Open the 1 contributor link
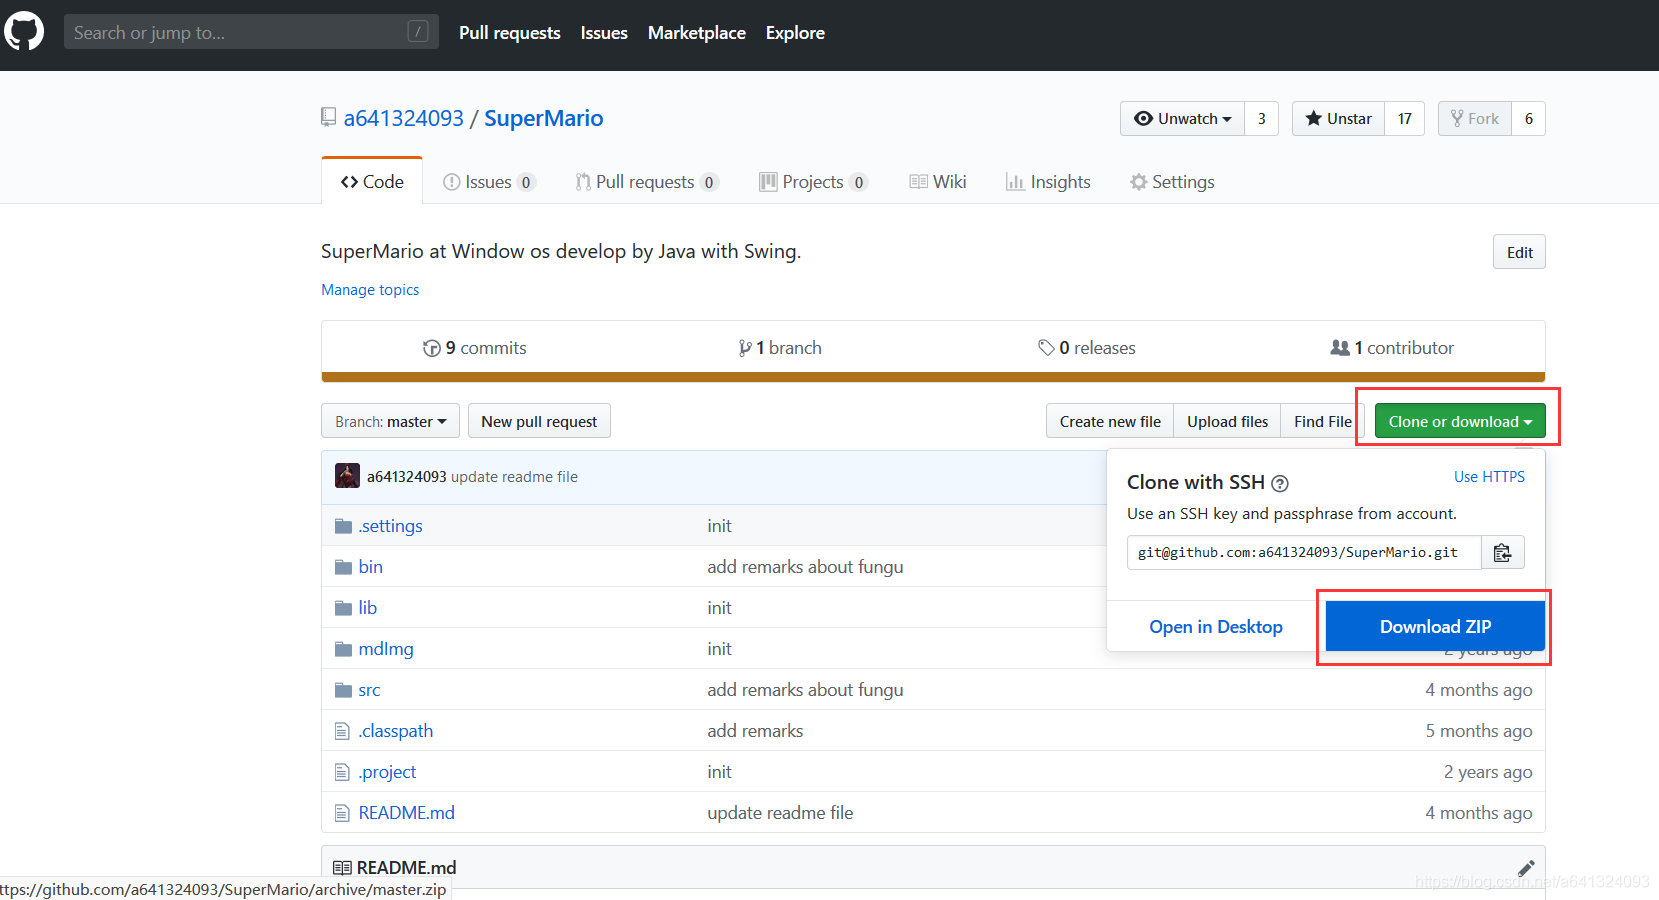Image resolution: width=1659 pixels, height=900 pixels. (1392, 348)
